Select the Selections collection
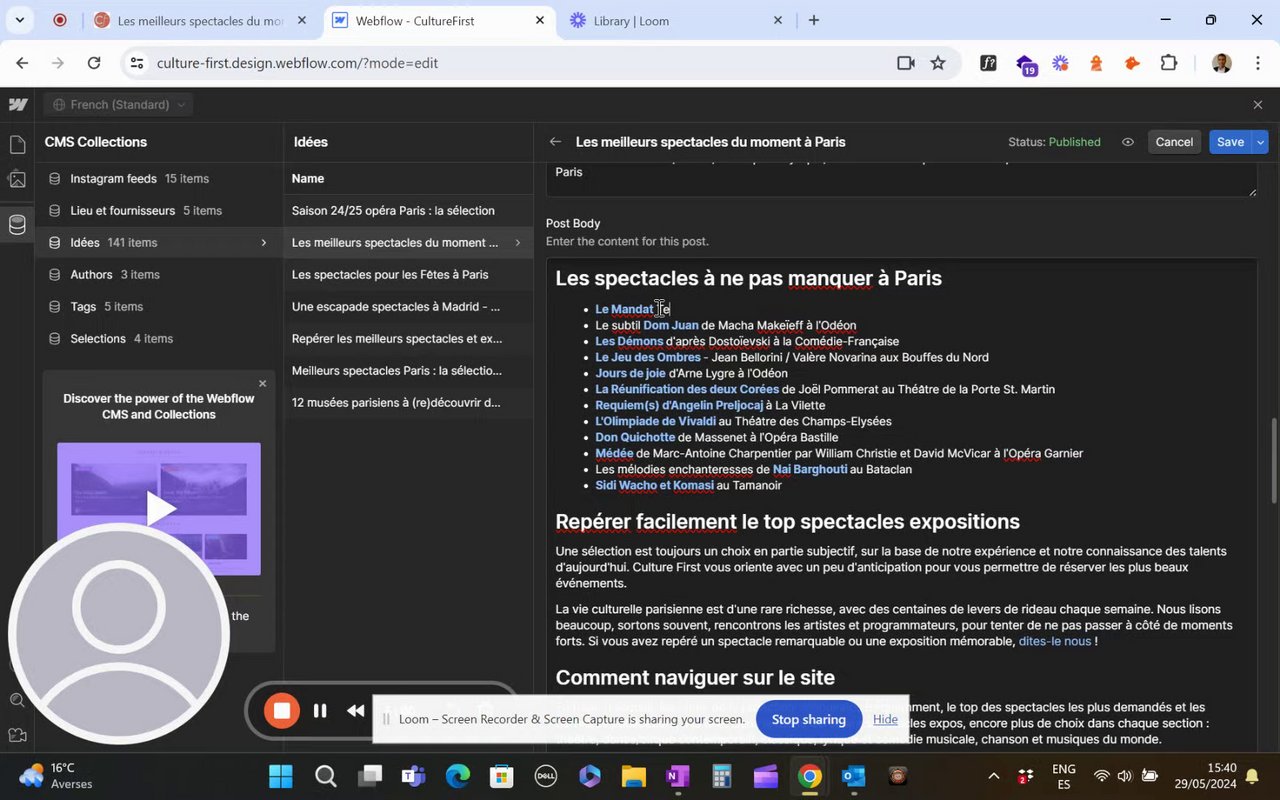The width and height of the screenshot is (1280, 800). 160,338
